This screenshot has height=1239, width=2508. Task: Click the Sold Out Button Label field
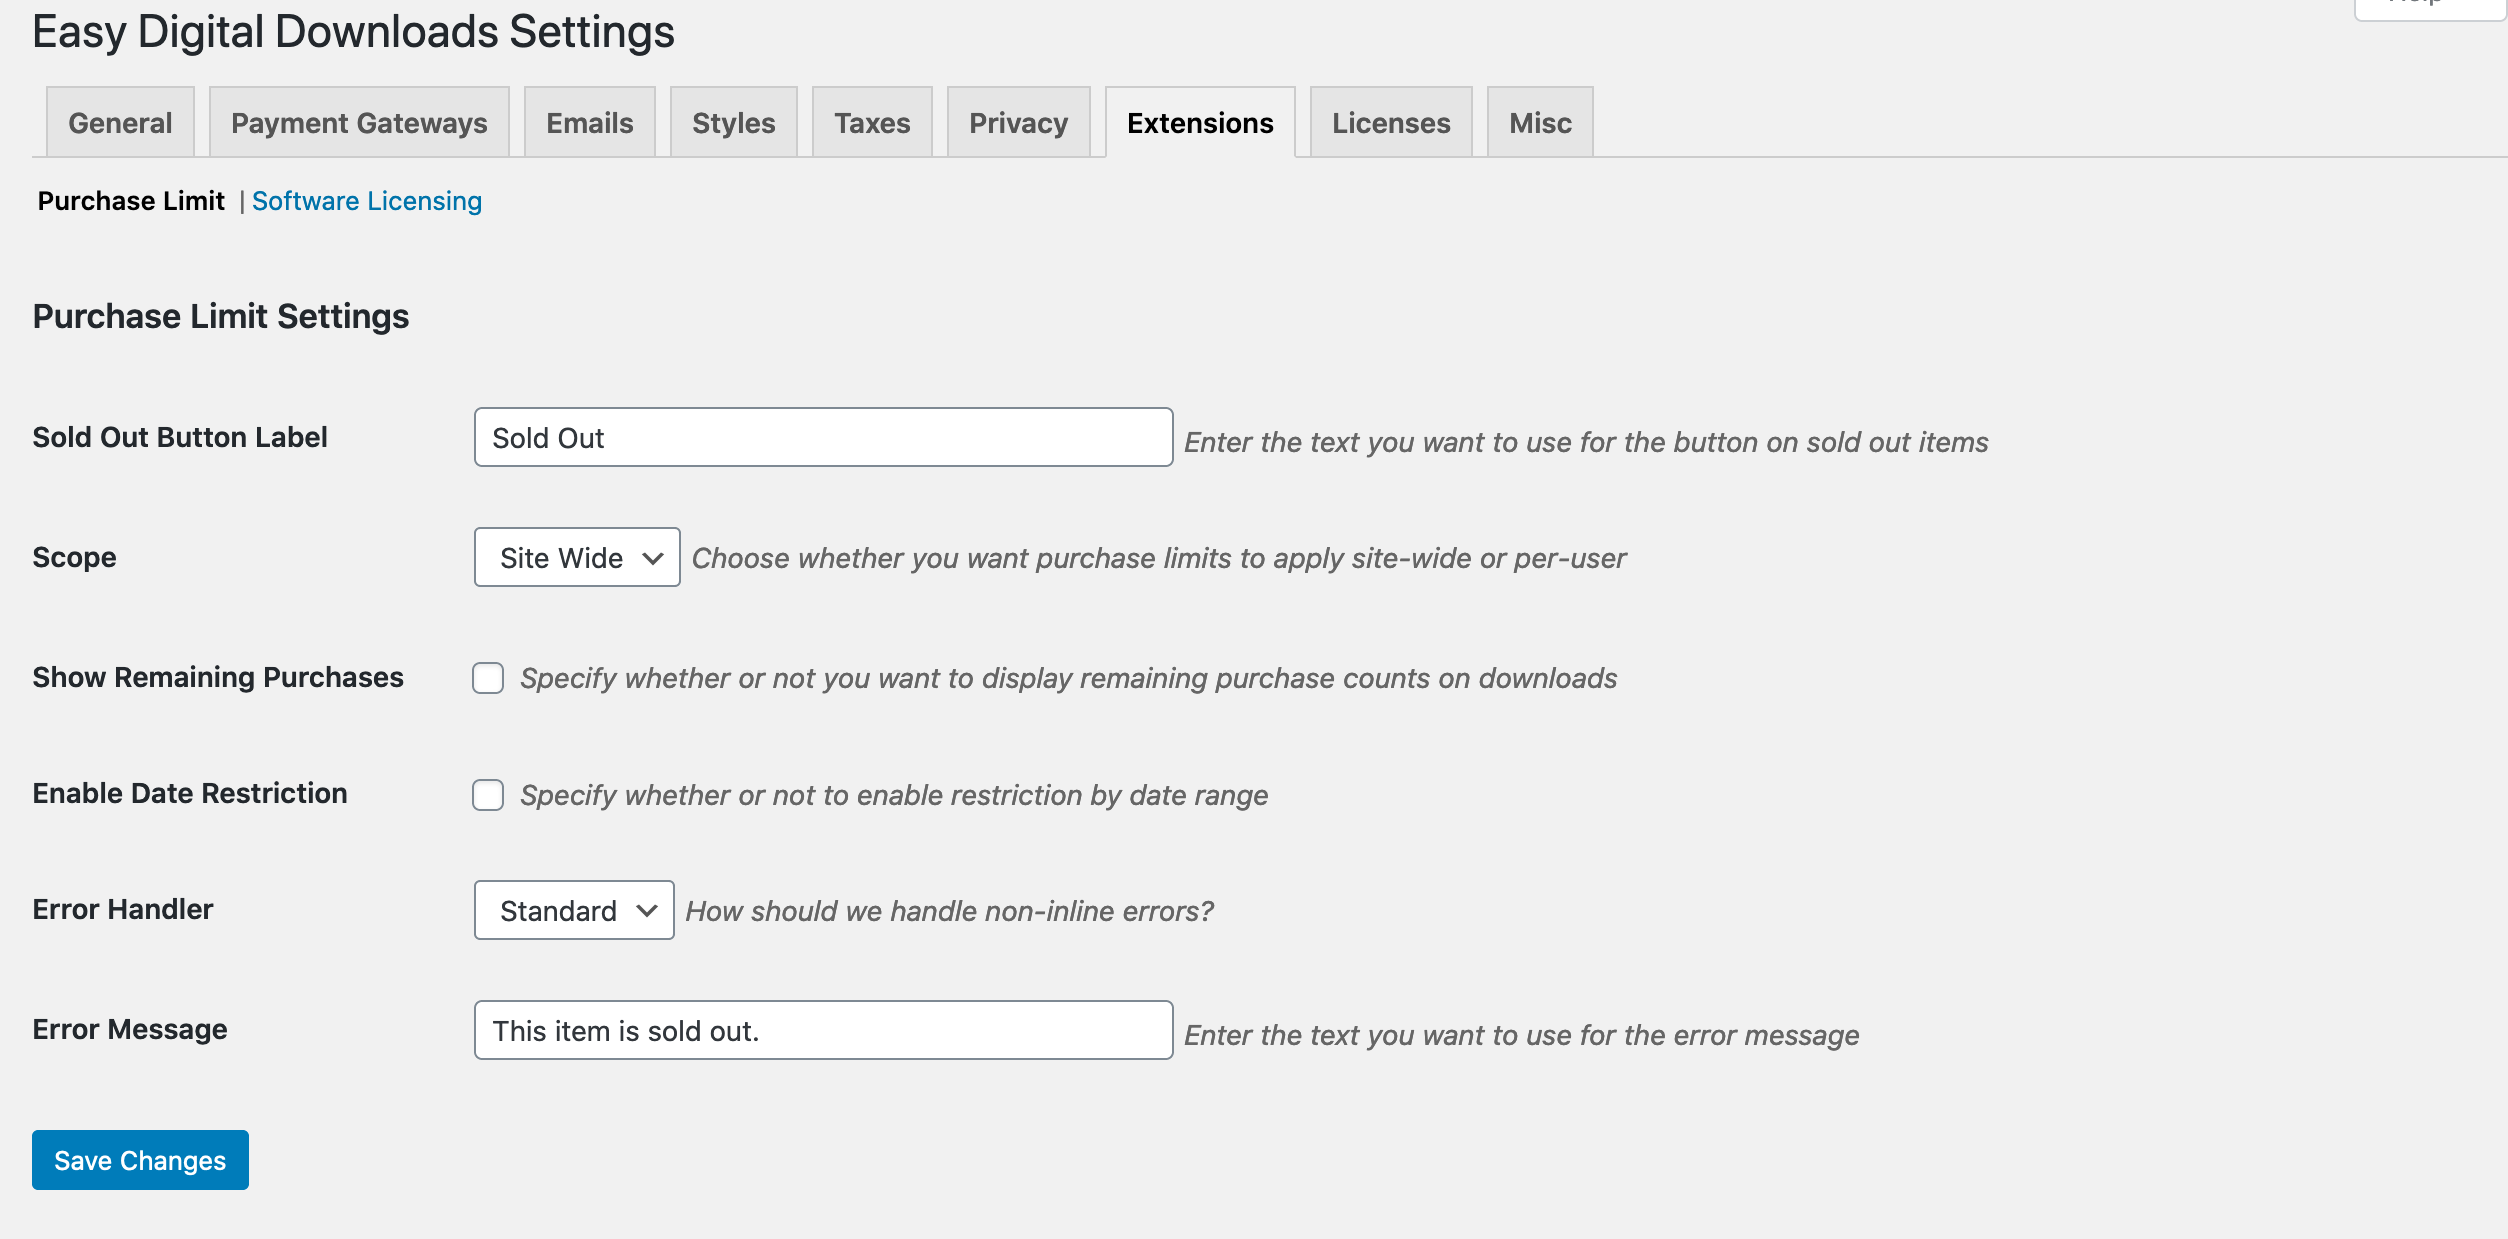click(822, 437)
